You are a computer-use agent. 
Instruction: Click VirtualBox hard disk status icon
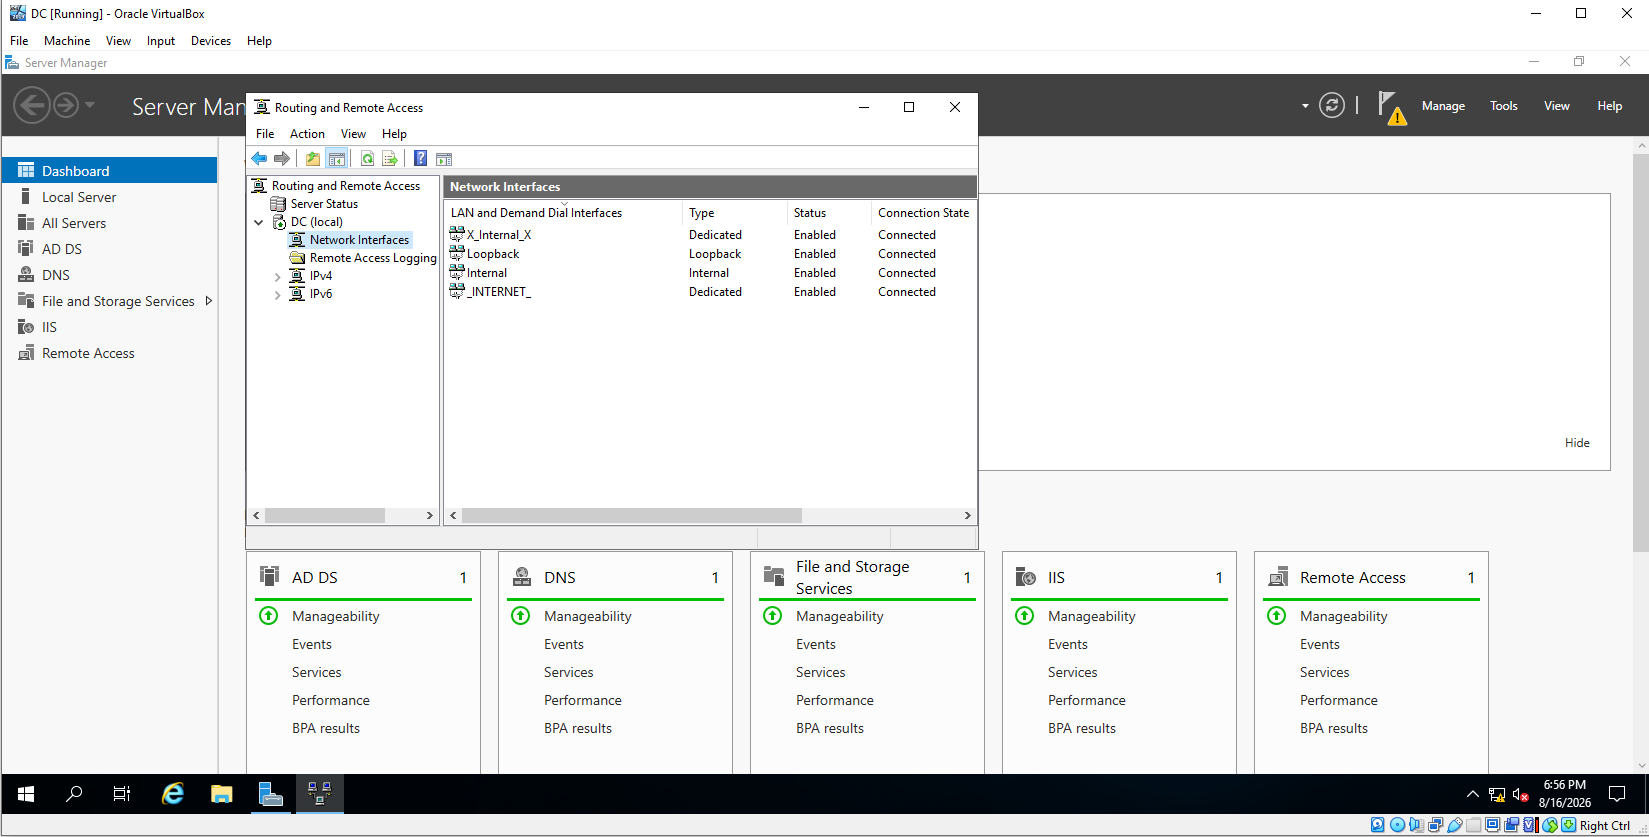point(1378,825)
